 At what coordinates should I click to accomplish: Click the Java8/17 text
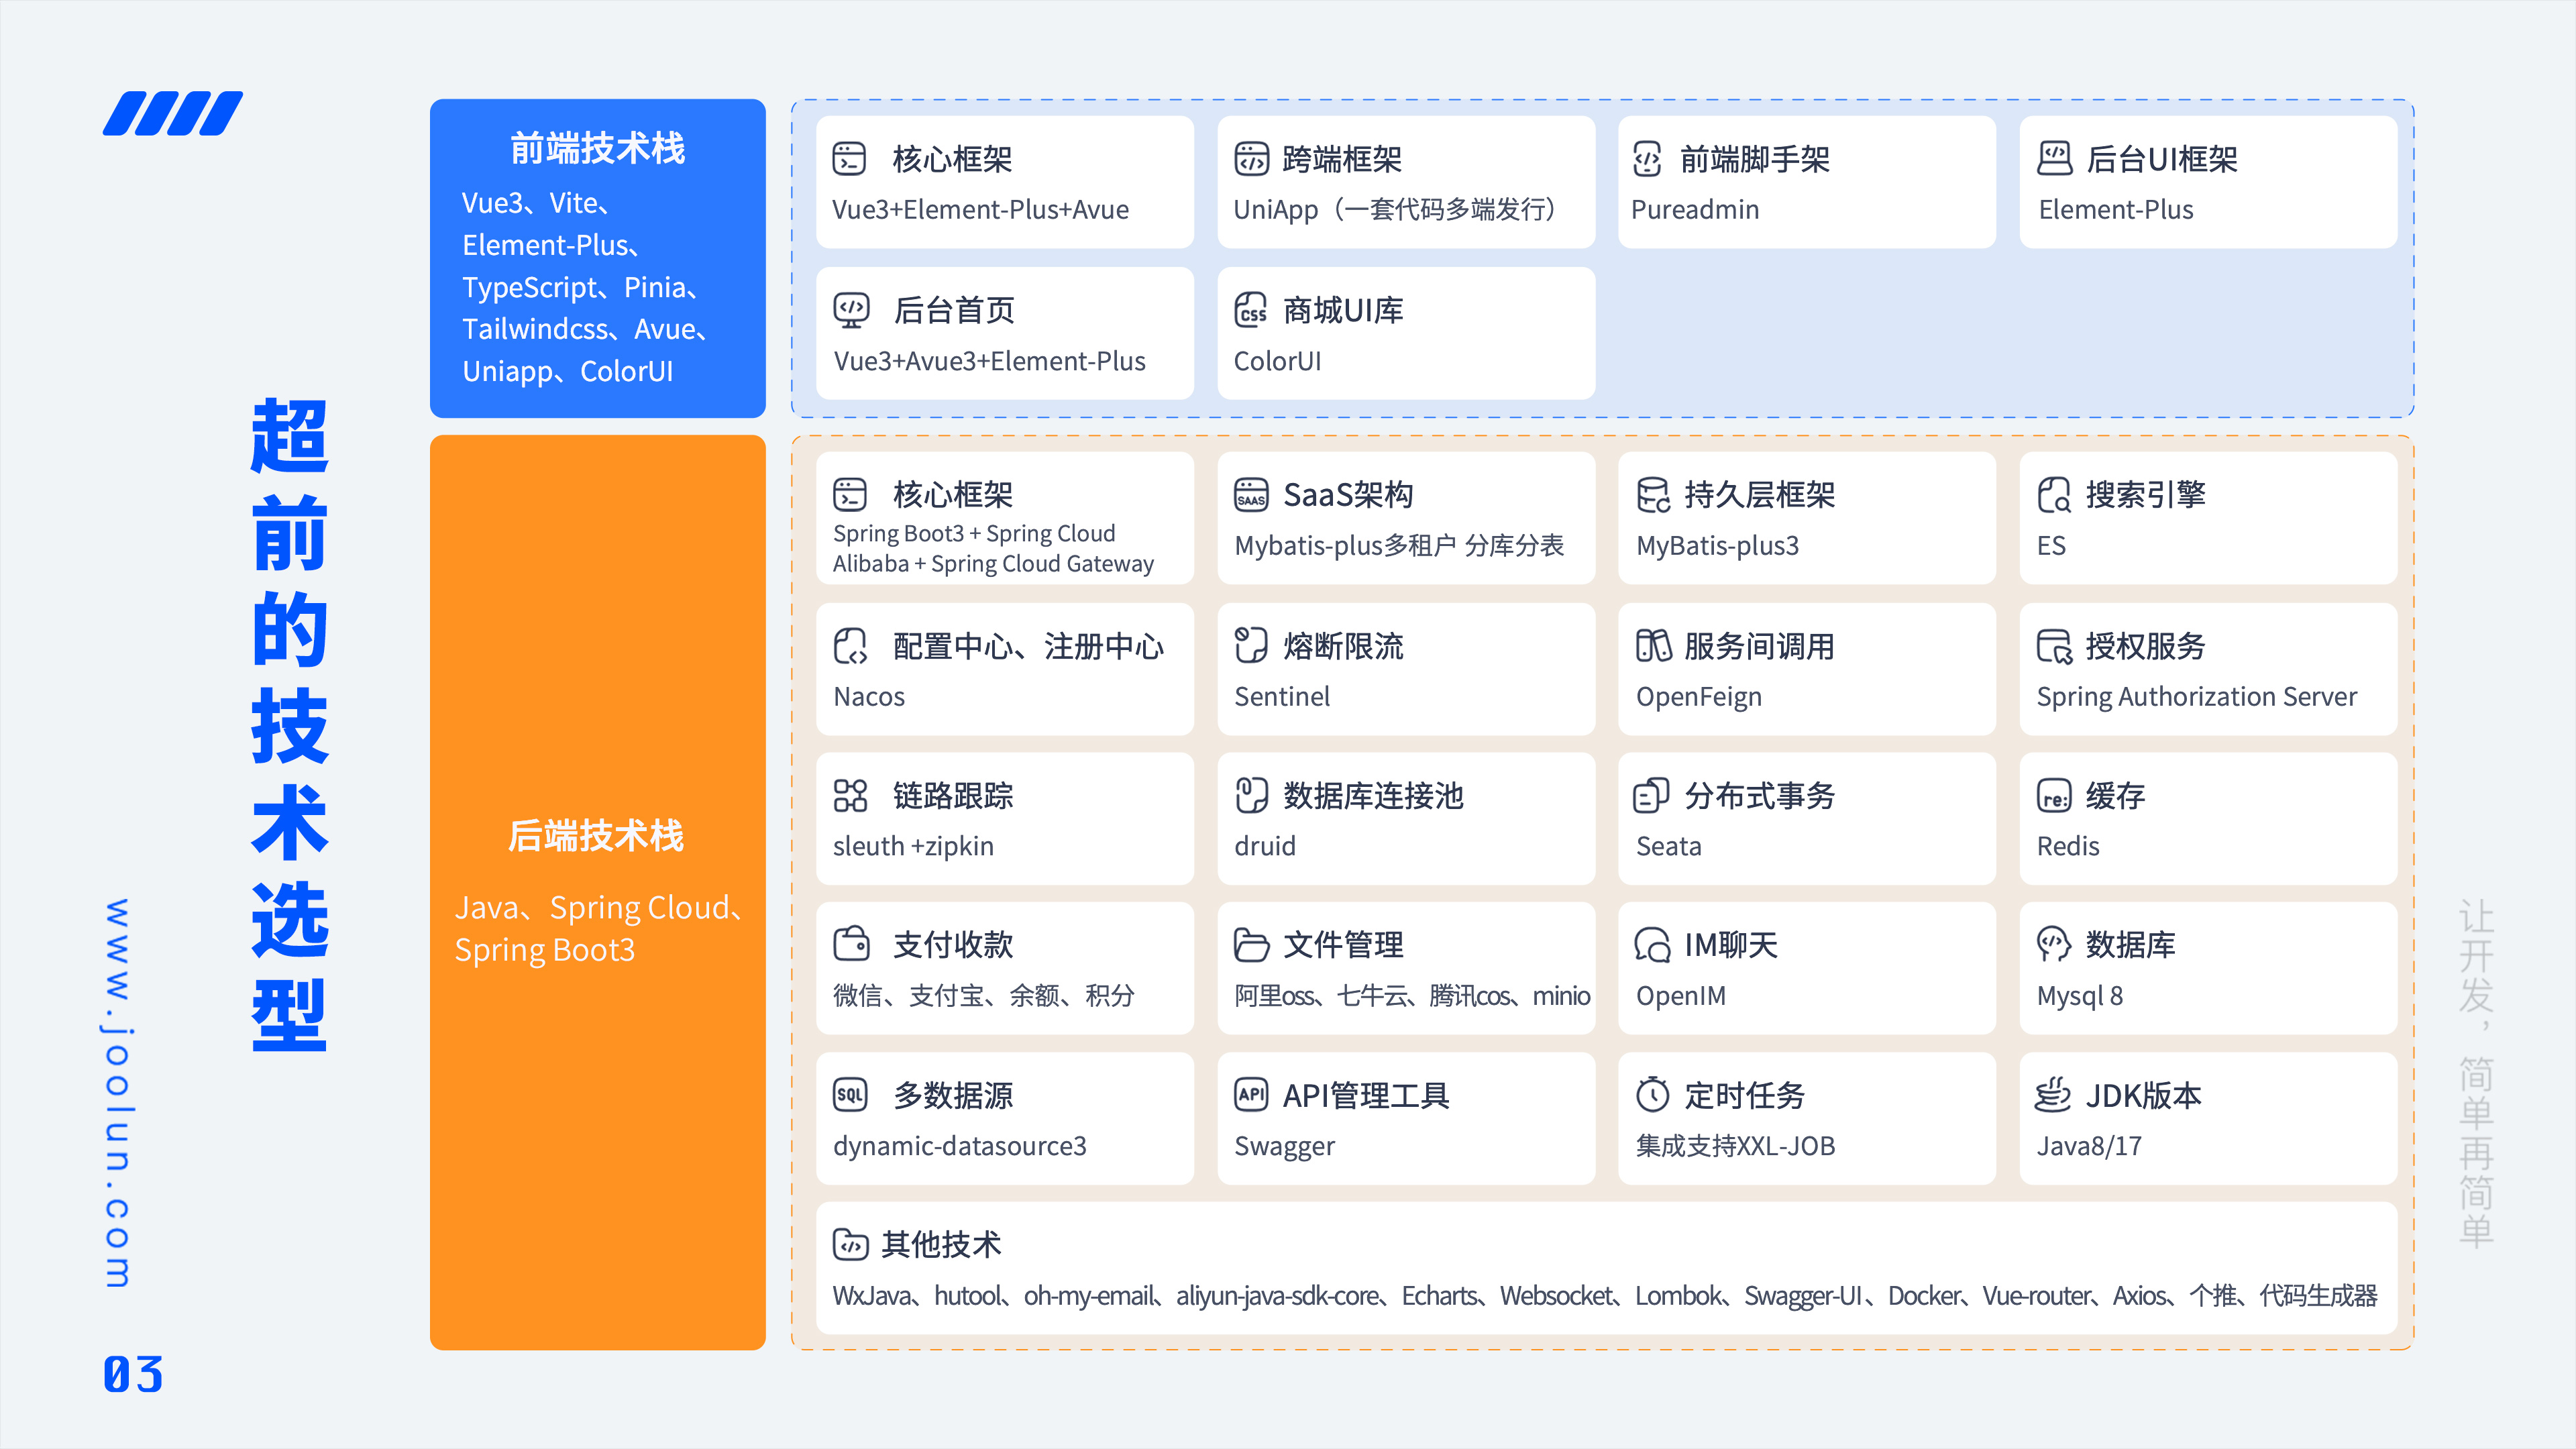point(2089,1146)
